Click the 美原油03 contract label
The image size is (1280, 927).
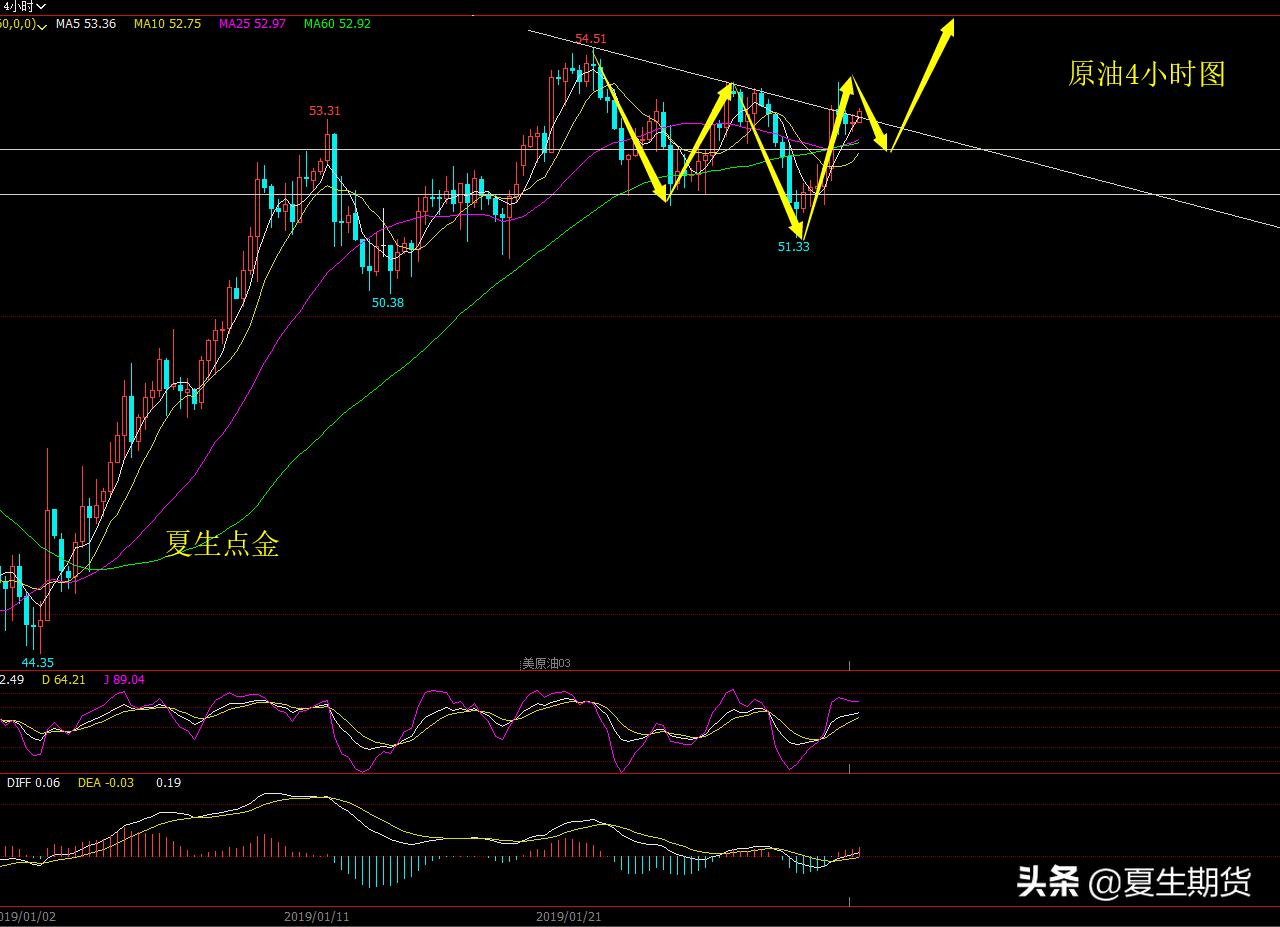click(x=546, y=663)
